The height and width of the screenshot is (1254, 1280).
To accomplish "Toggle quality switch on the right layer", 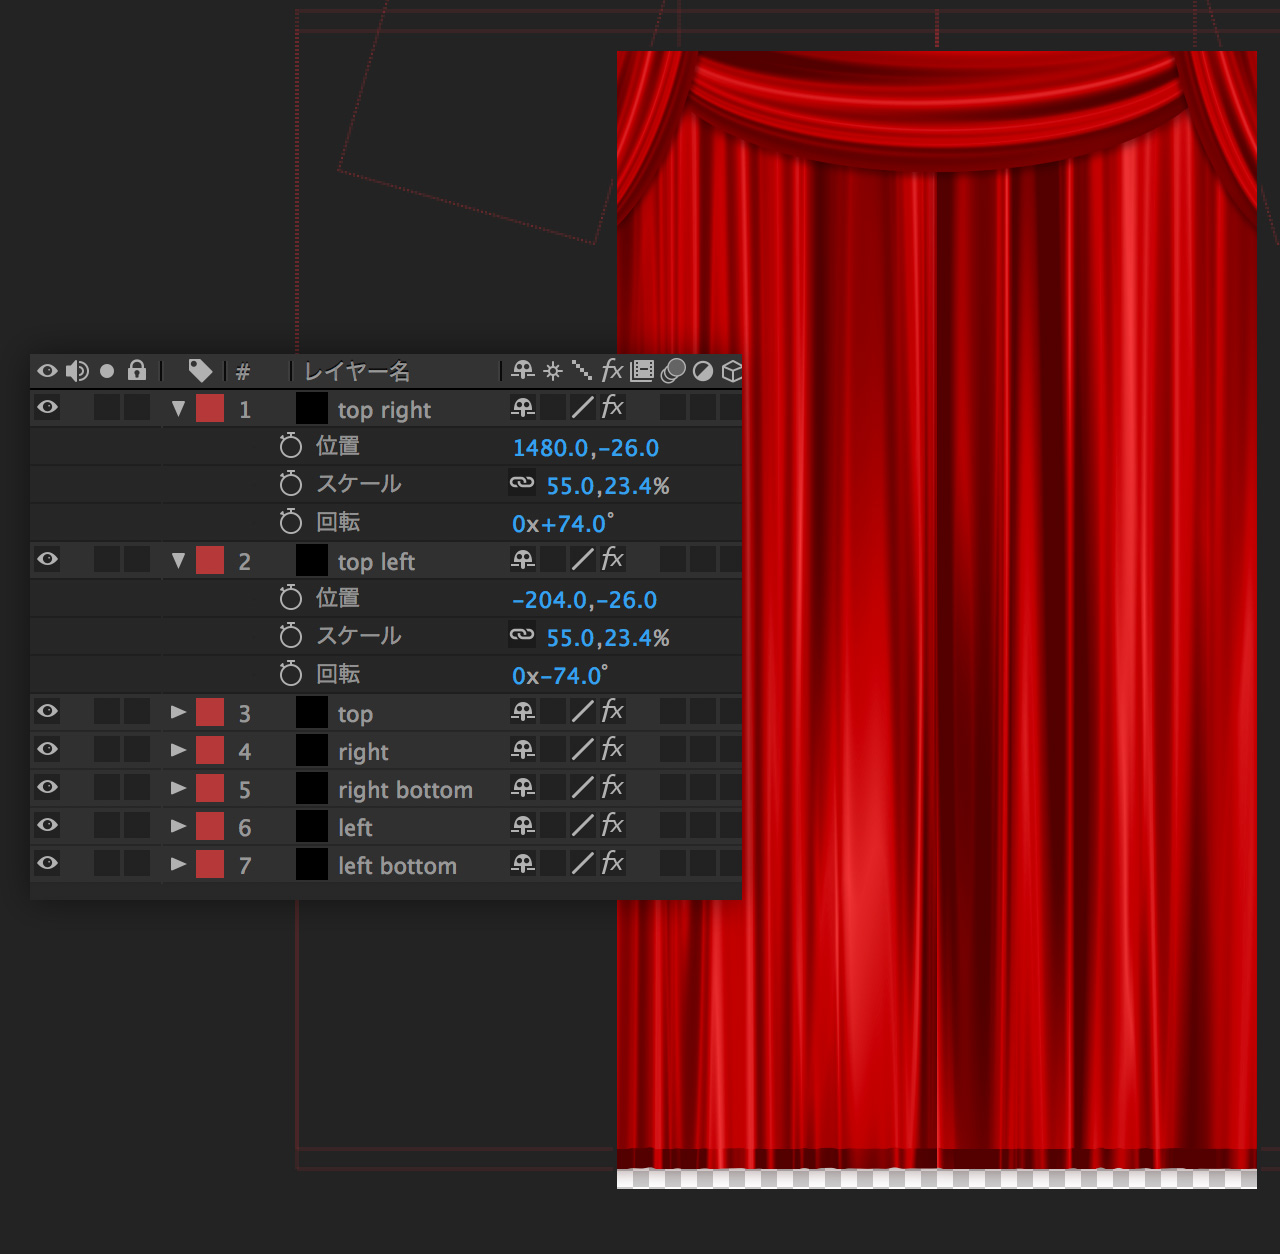I will [x=582, y=750].
